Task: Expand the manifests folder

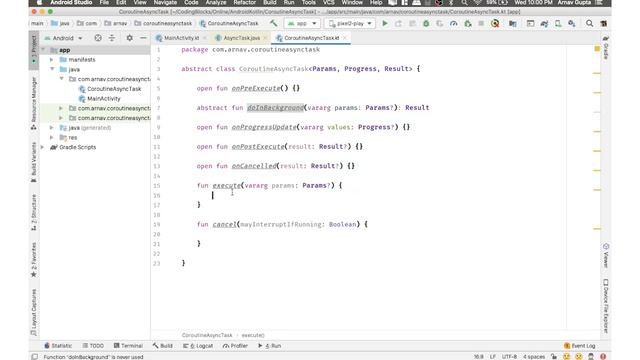Action: pyautogui.click(x=51, y=60)
